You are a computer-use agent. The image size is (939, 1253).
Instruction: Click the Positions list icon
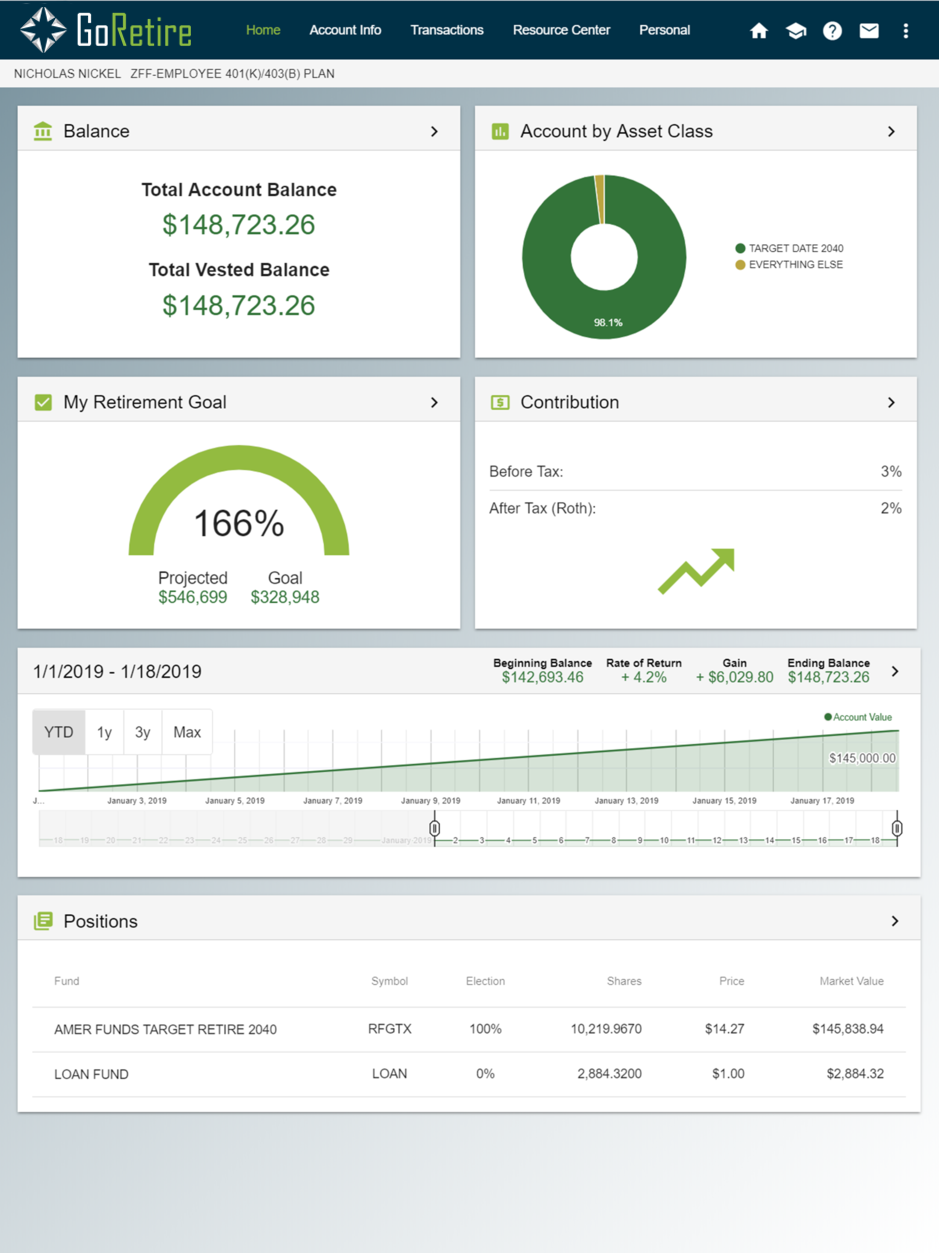pyautogui.click(x=43, y=921)
